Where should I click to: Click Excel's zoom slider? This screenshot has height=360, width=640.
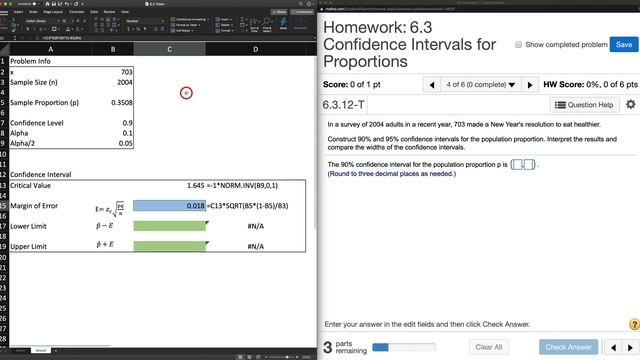282,357
